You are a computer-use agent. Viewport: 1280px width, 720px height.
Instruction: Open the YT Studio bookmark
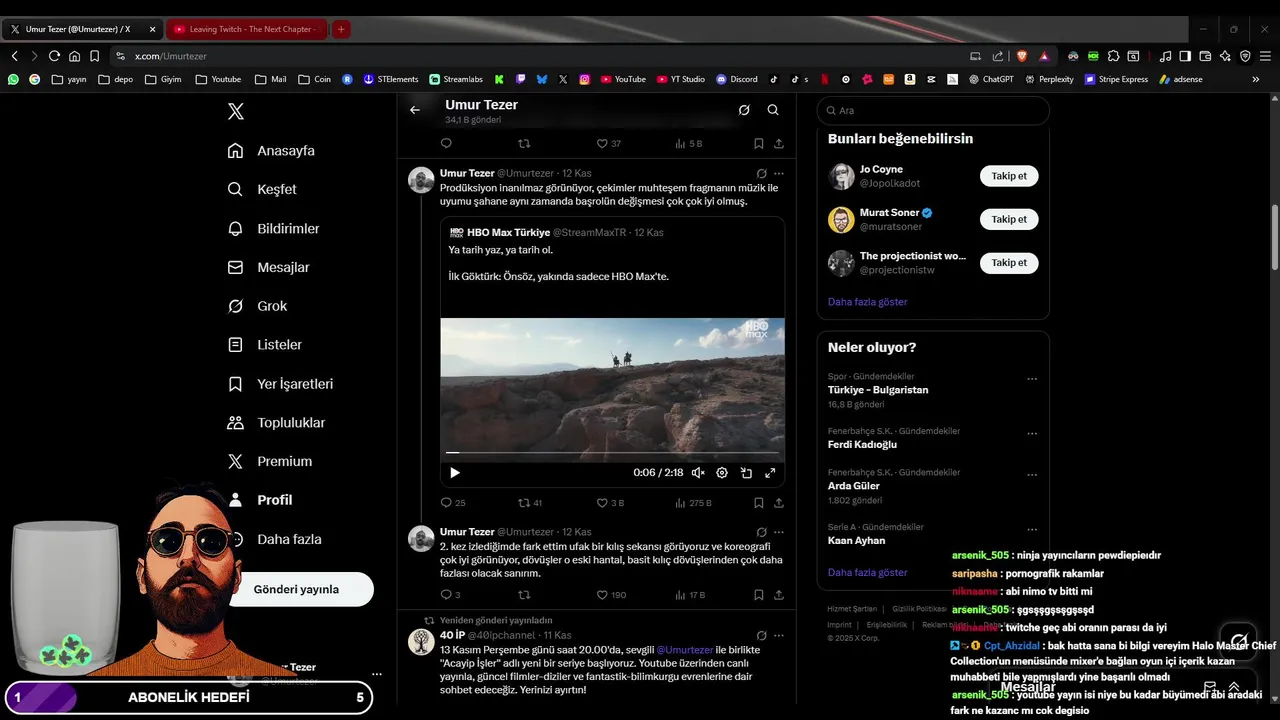coord(681,79)
